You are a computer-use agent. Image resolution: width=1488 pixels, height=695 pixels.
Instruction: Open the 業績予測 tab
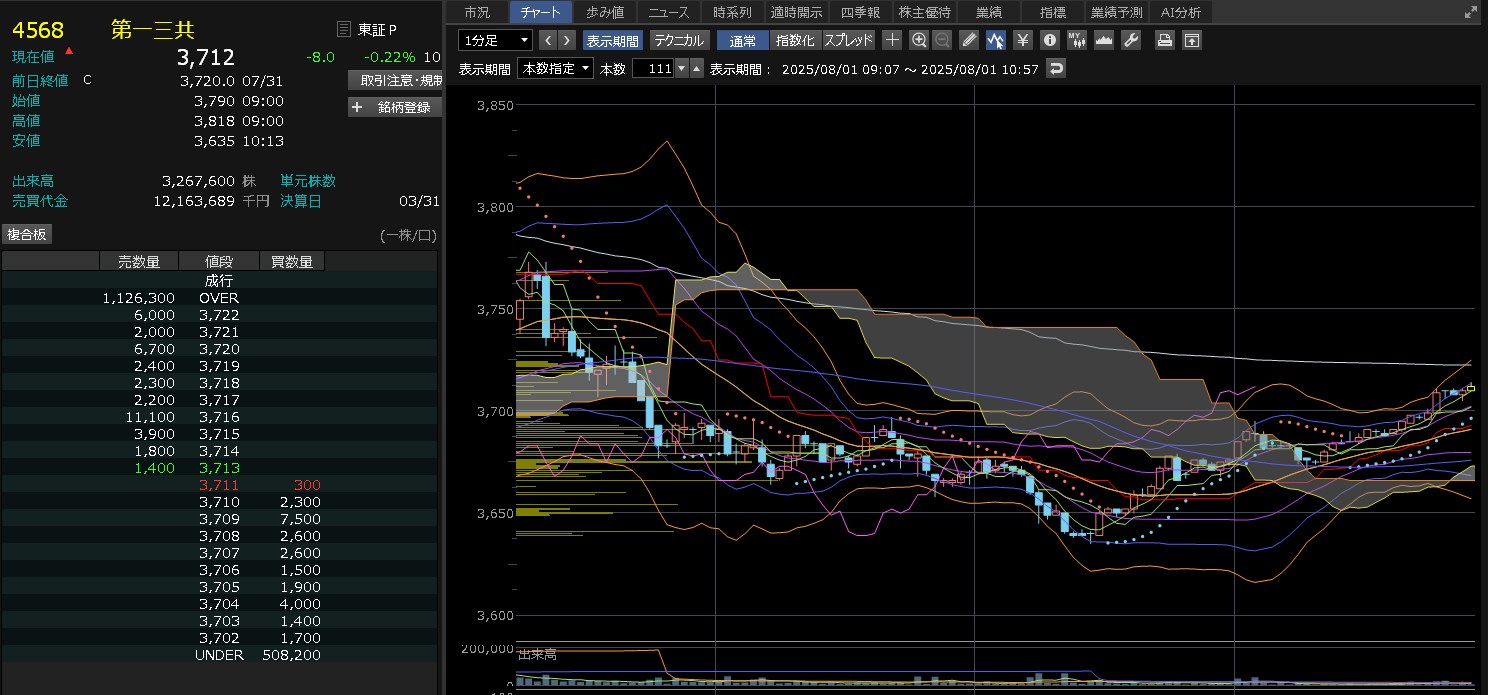pos(1116,12)
